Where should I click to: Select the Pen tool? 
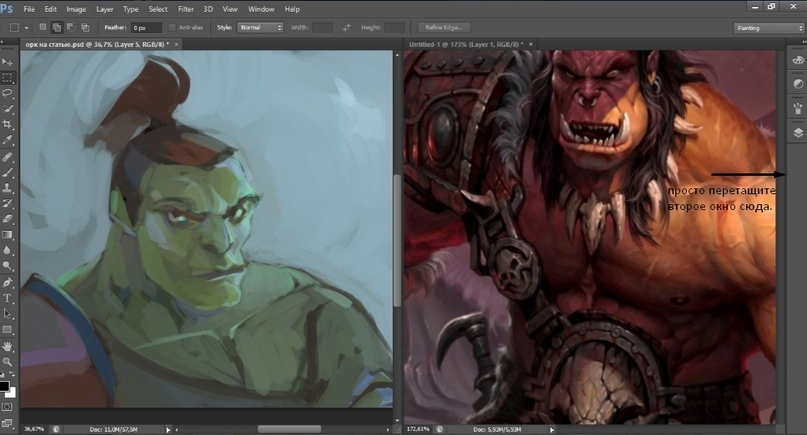coord(7,283)
